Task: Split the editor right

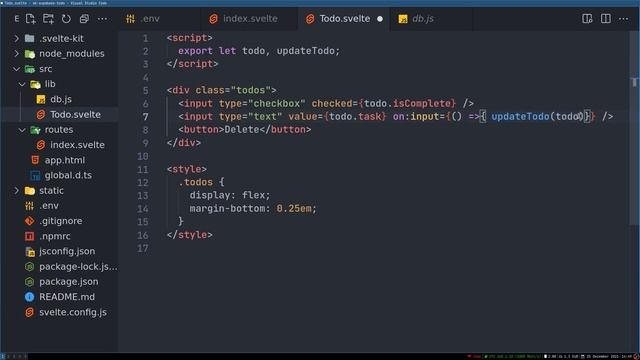Action: click(605, 19)
